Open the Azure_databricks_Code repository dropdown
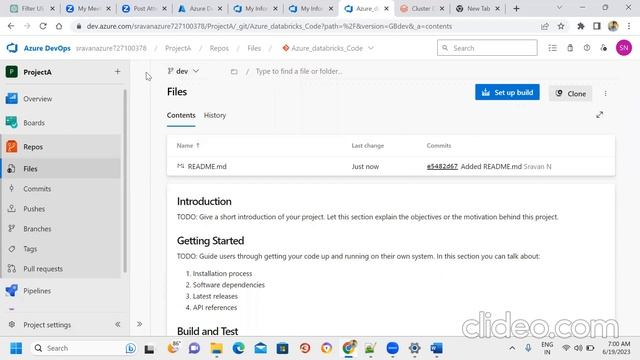640x360 pixels. [328, 48]
